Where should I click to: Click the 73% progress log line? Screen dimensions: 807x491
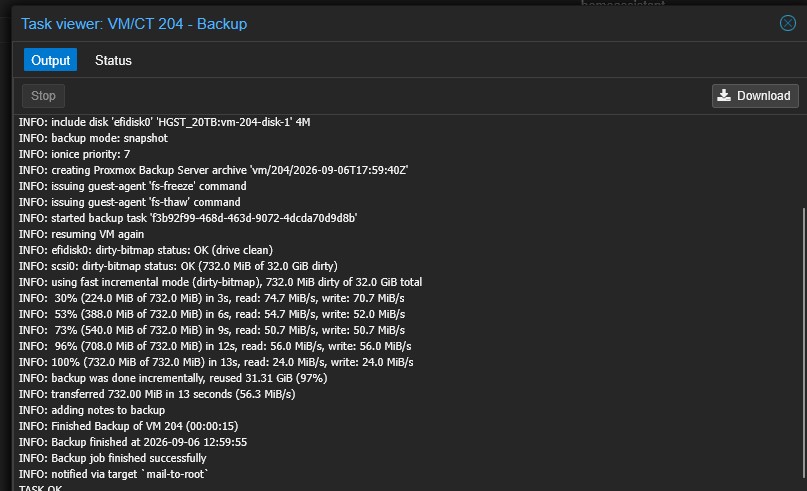(212, 330)
